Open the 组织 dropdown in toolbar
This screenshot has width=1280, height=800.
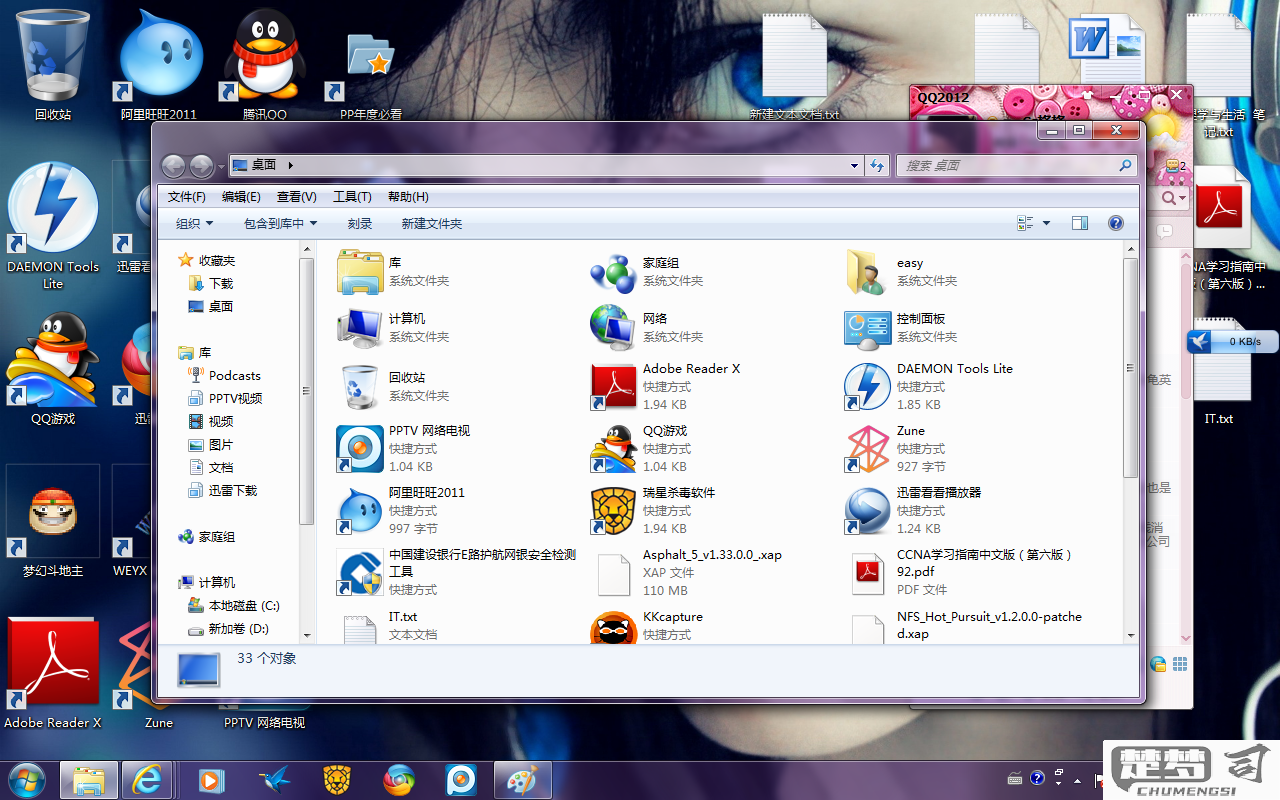(x=195, y=224)
